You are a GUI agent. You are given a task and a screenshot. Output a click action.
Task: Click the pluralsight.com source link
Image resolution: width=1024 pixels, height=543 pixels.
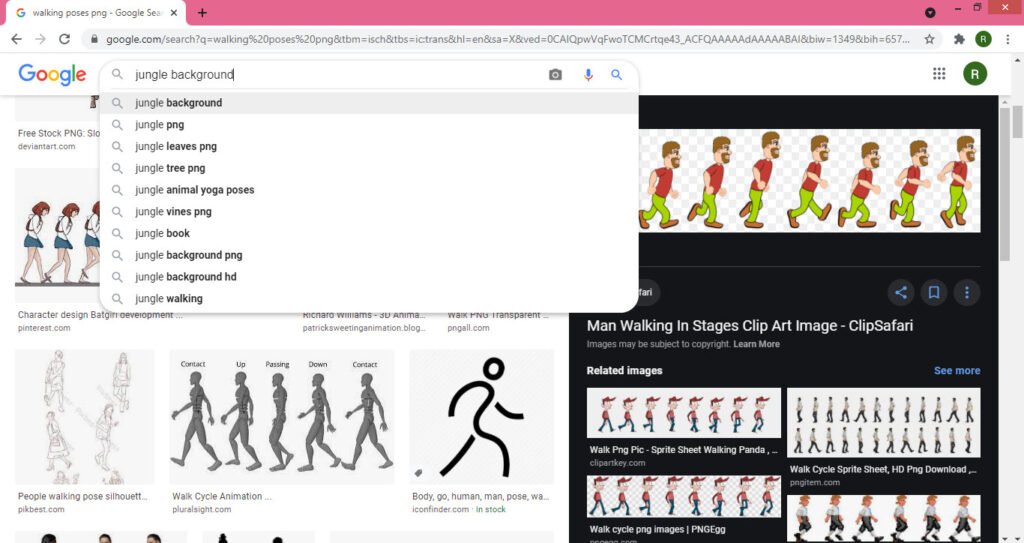[202, 509]
